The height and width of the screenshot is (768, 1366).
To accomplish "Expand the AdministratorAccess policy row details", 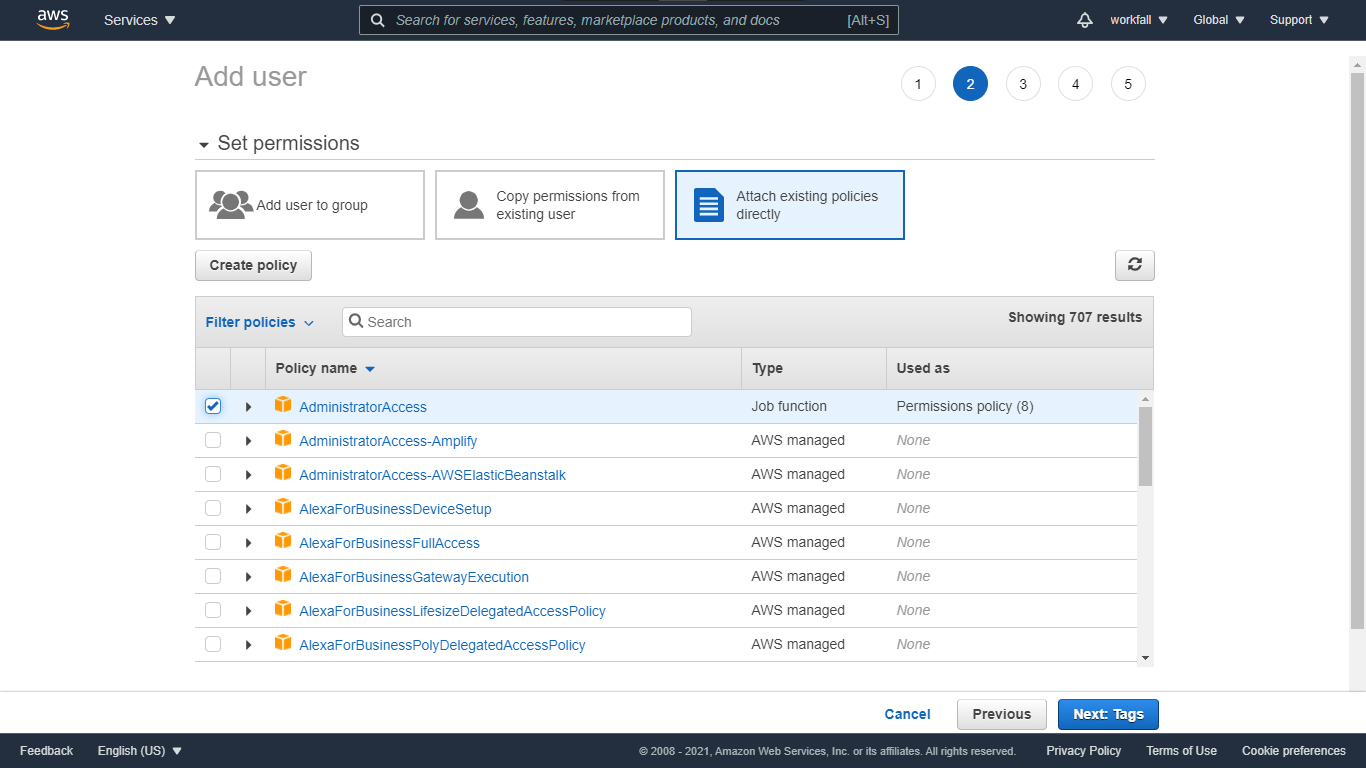I will 248,407.
